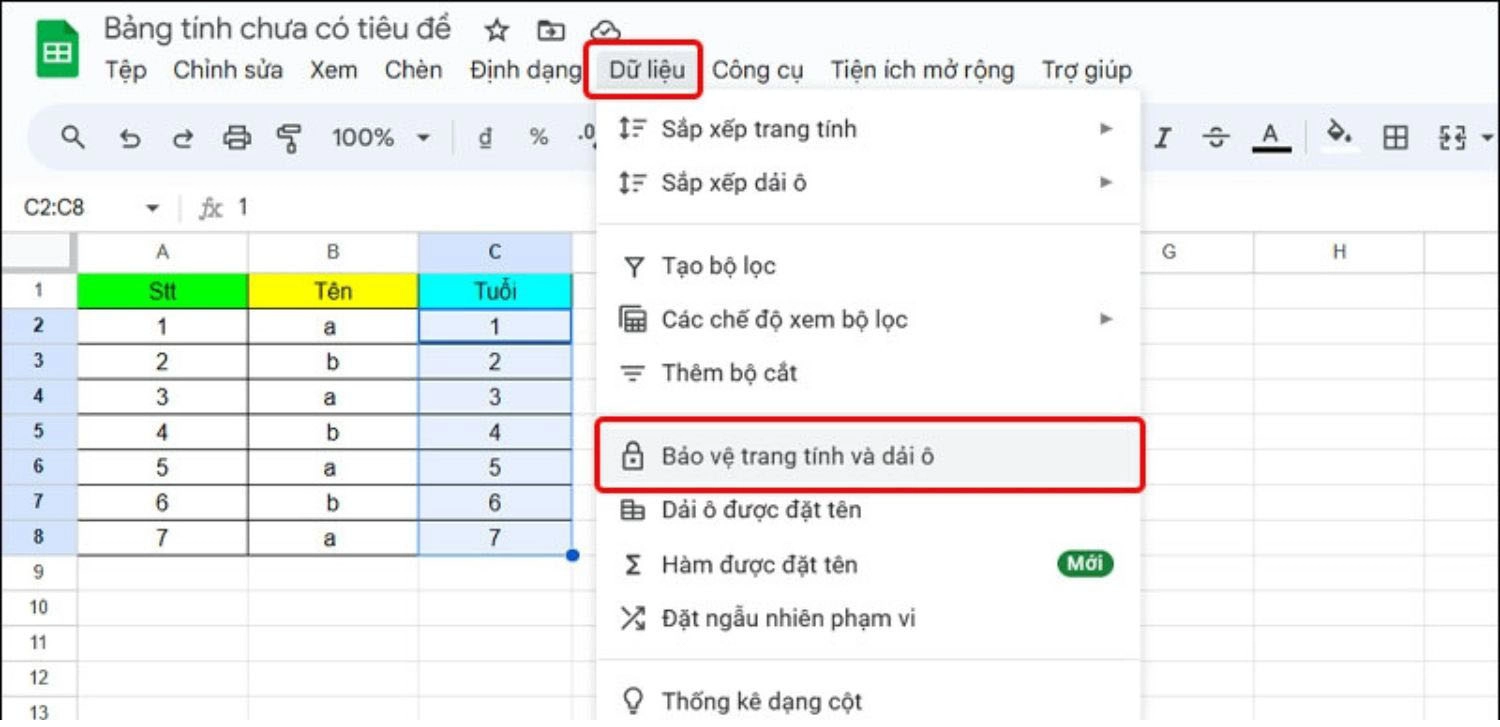Apply currency format (đ) button
Viewport: 1500px width, 727px height.
pos(486,138)
